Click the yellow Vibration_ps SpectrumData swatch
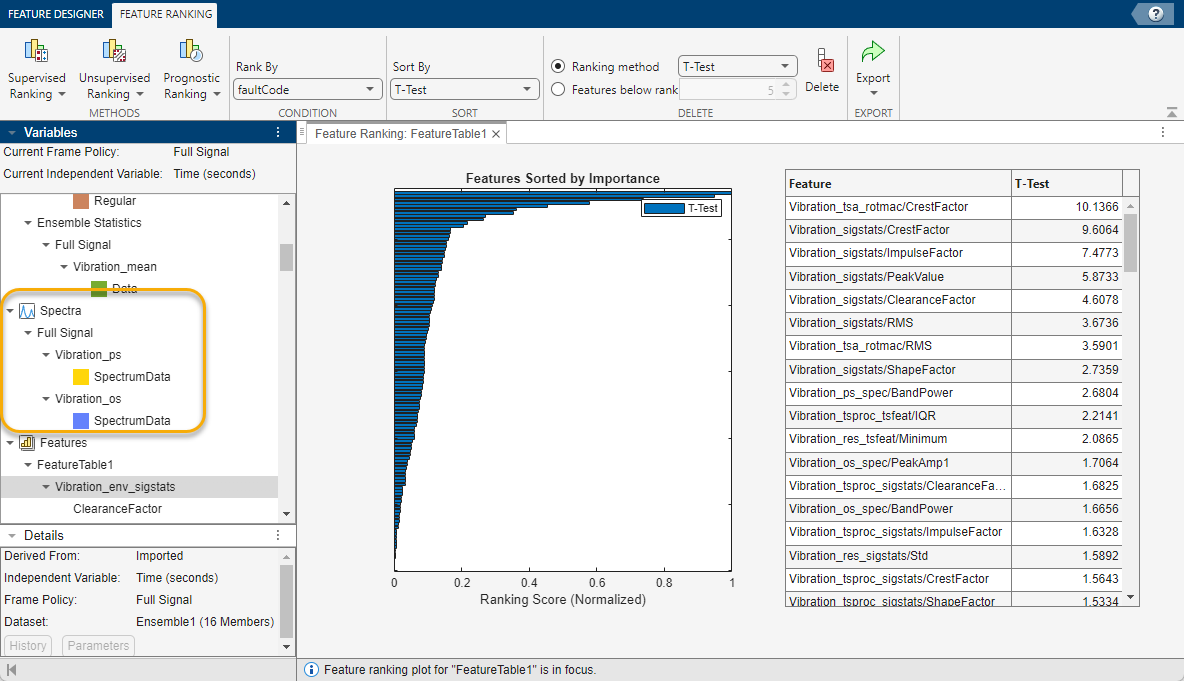Image resolution: width=1184 pixels, height=681 pixels. 81,377
